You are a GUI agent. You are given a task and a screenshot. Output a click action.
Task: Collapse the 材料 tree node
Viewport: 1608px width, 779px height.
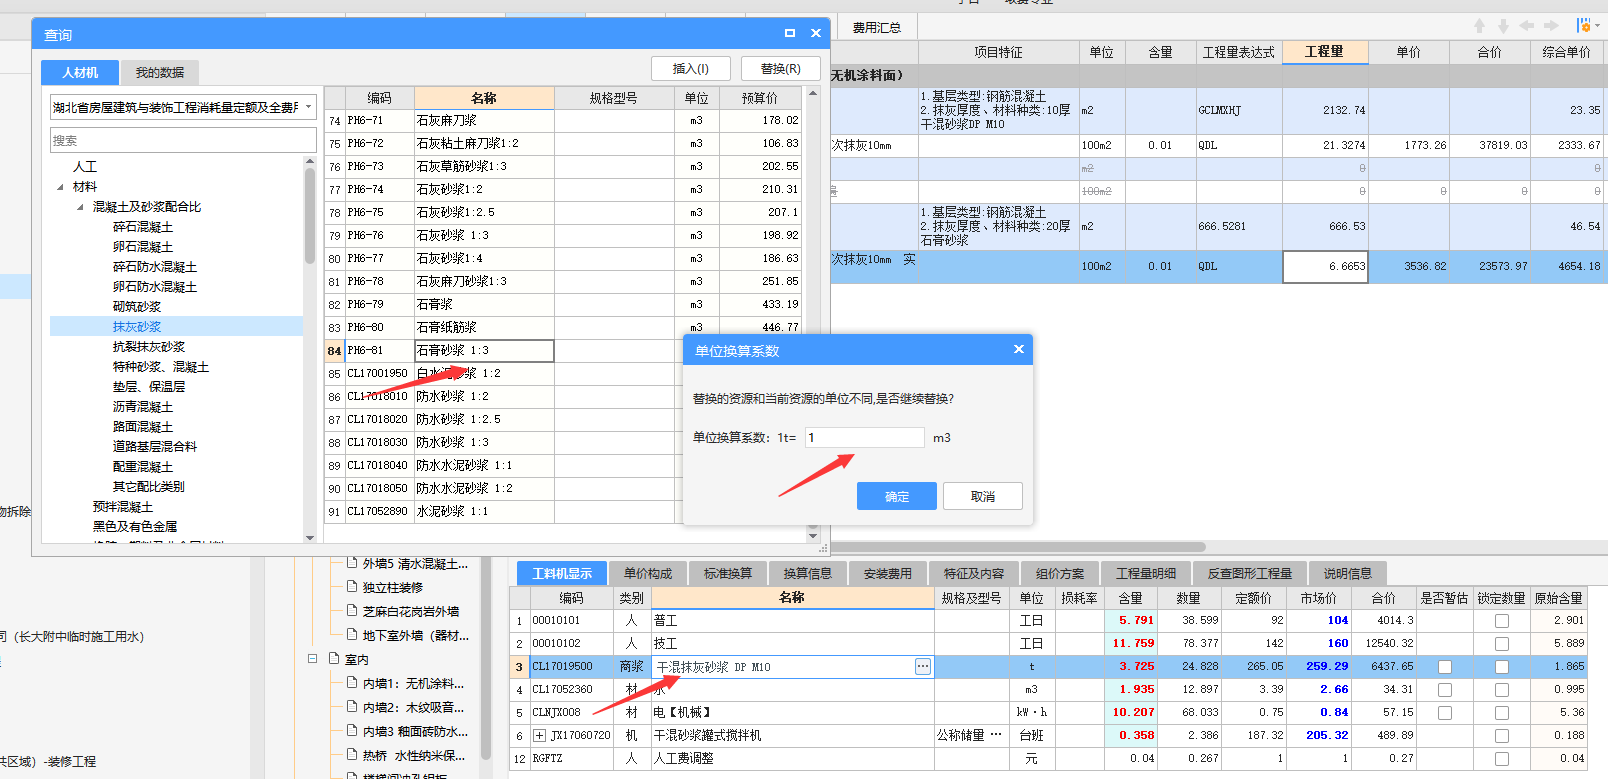tap(61, 187)
